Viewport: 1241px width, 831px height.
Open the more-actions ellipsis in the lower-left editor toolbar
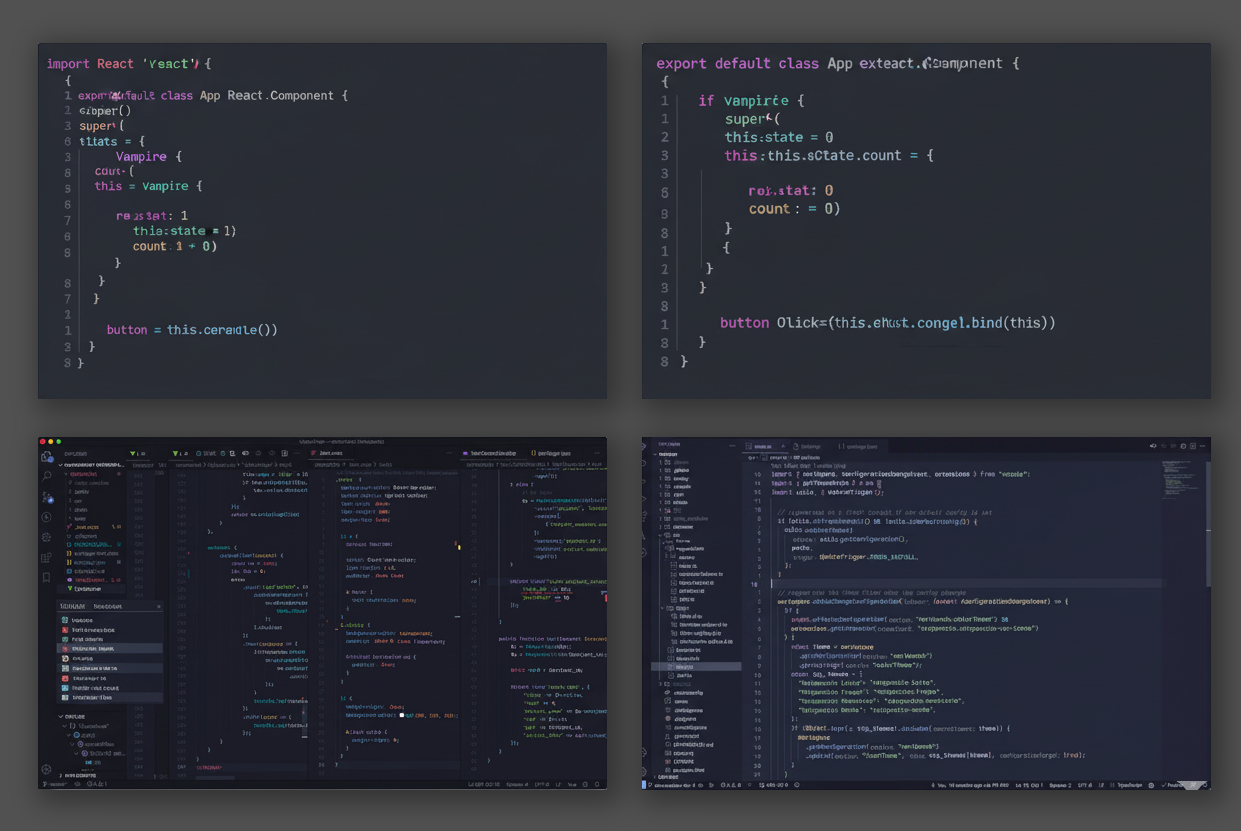coord(297,453)
